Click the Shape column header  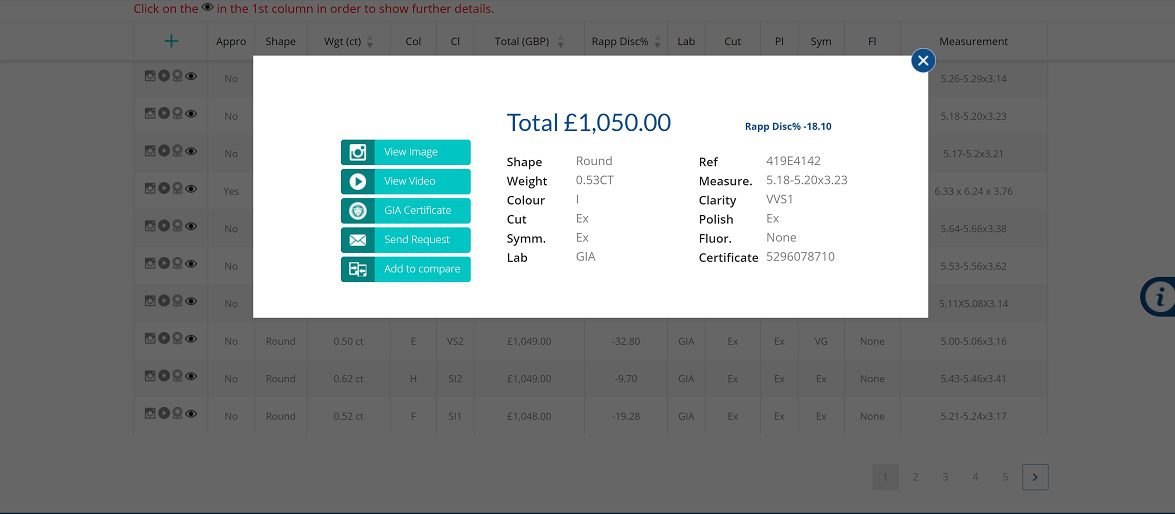click(280, 42)
